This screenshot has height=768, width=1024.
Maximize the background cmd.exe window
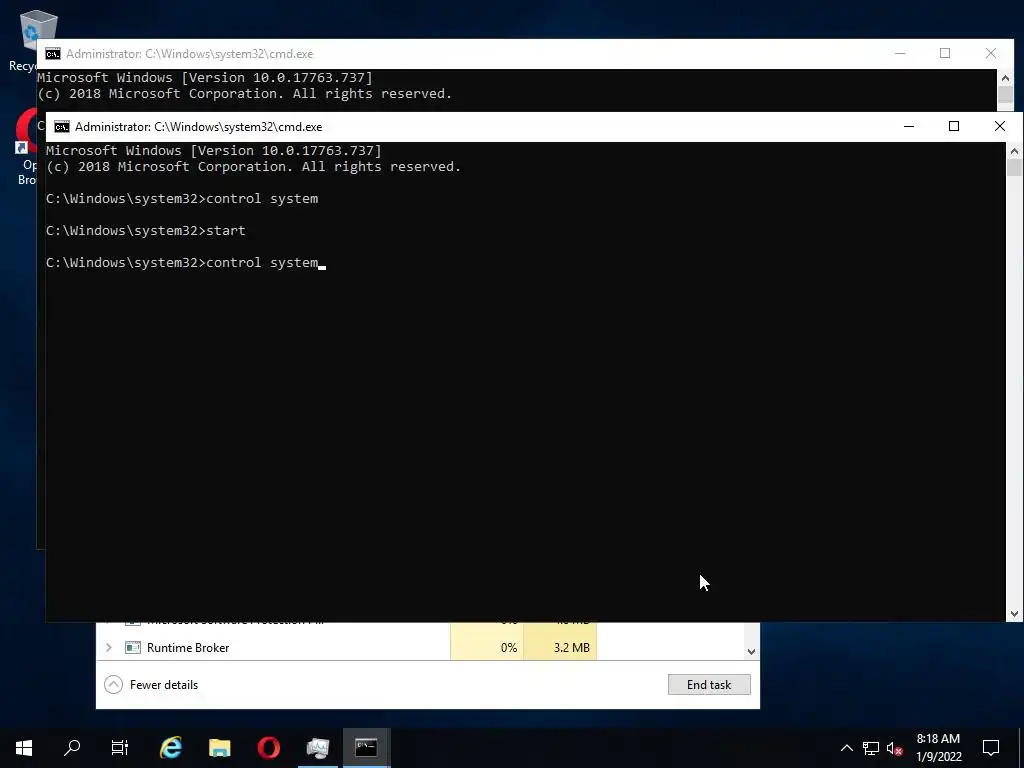(x=945, y=54)
